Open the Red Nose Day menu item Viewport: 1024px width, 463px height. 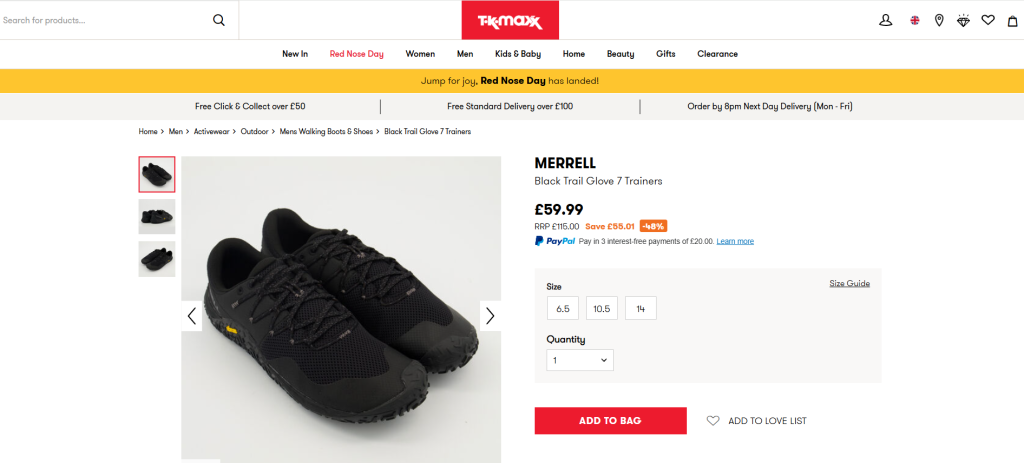[357, 54]
